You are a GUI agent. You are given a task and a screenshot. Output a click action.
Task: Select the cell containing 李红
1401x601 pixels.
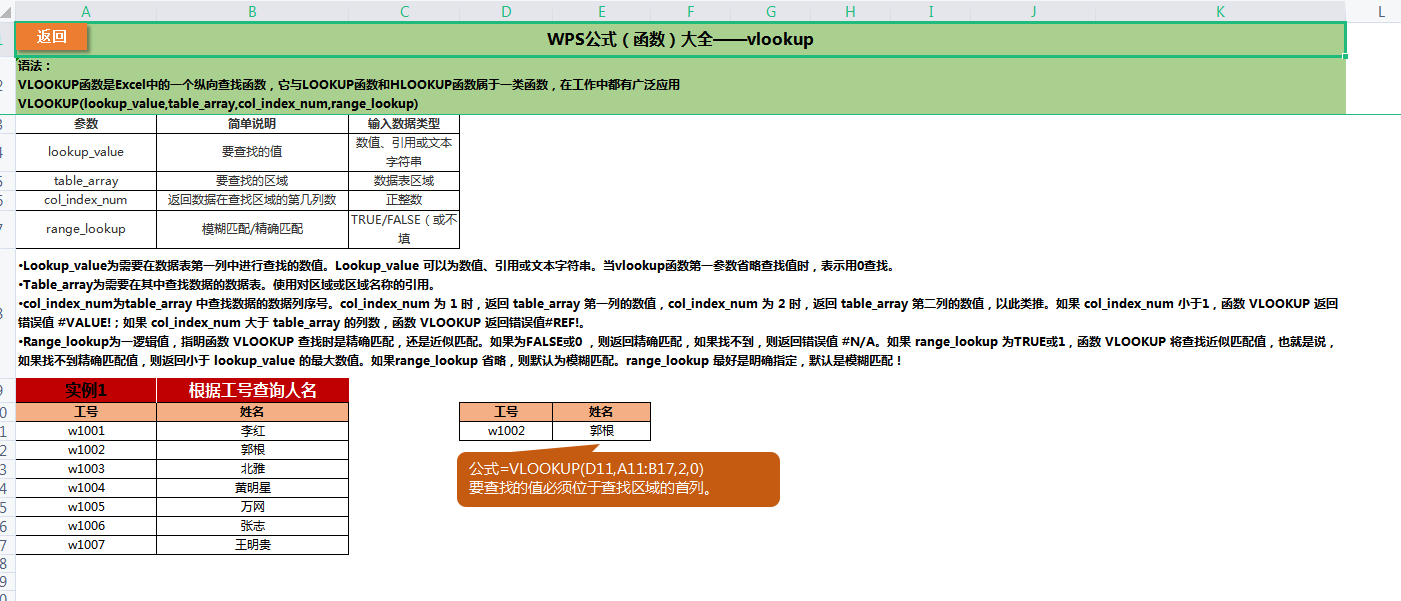pos(251,430)
